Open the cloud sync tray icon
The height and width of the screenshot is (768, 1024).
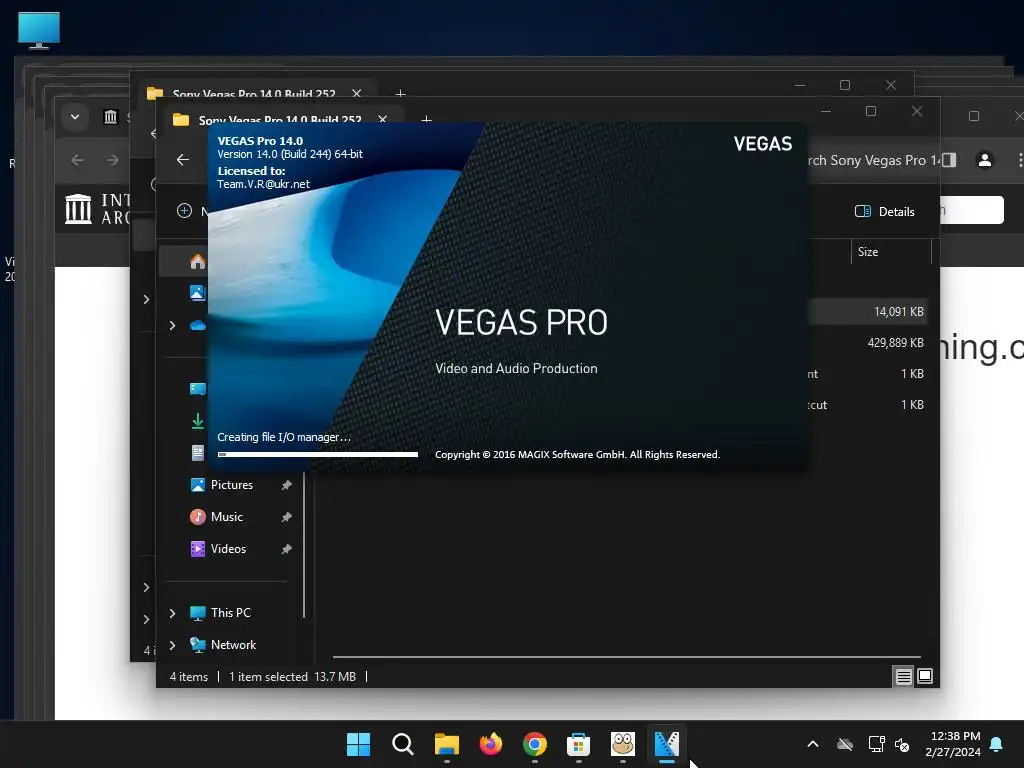845,744
